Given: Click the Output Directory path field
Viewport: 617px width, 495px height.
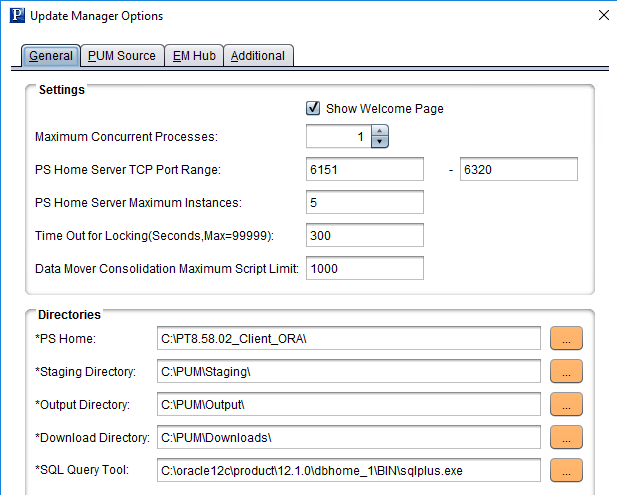Looking at the screenshot, I should [x=349, y=404].
